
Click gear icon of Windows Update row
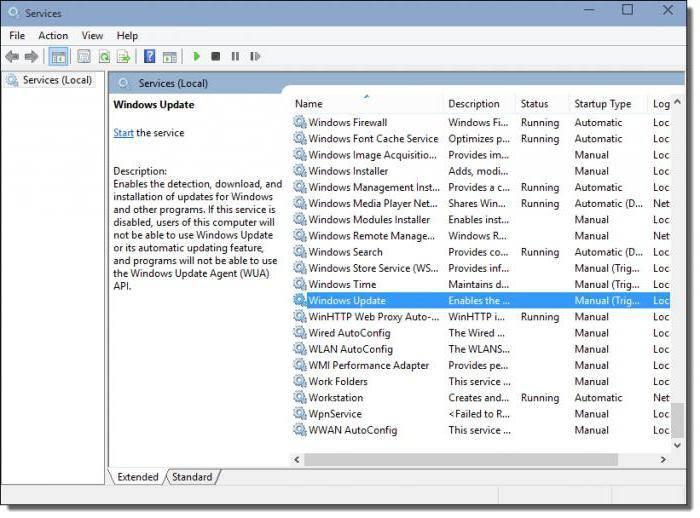click(x=300, y=300)
